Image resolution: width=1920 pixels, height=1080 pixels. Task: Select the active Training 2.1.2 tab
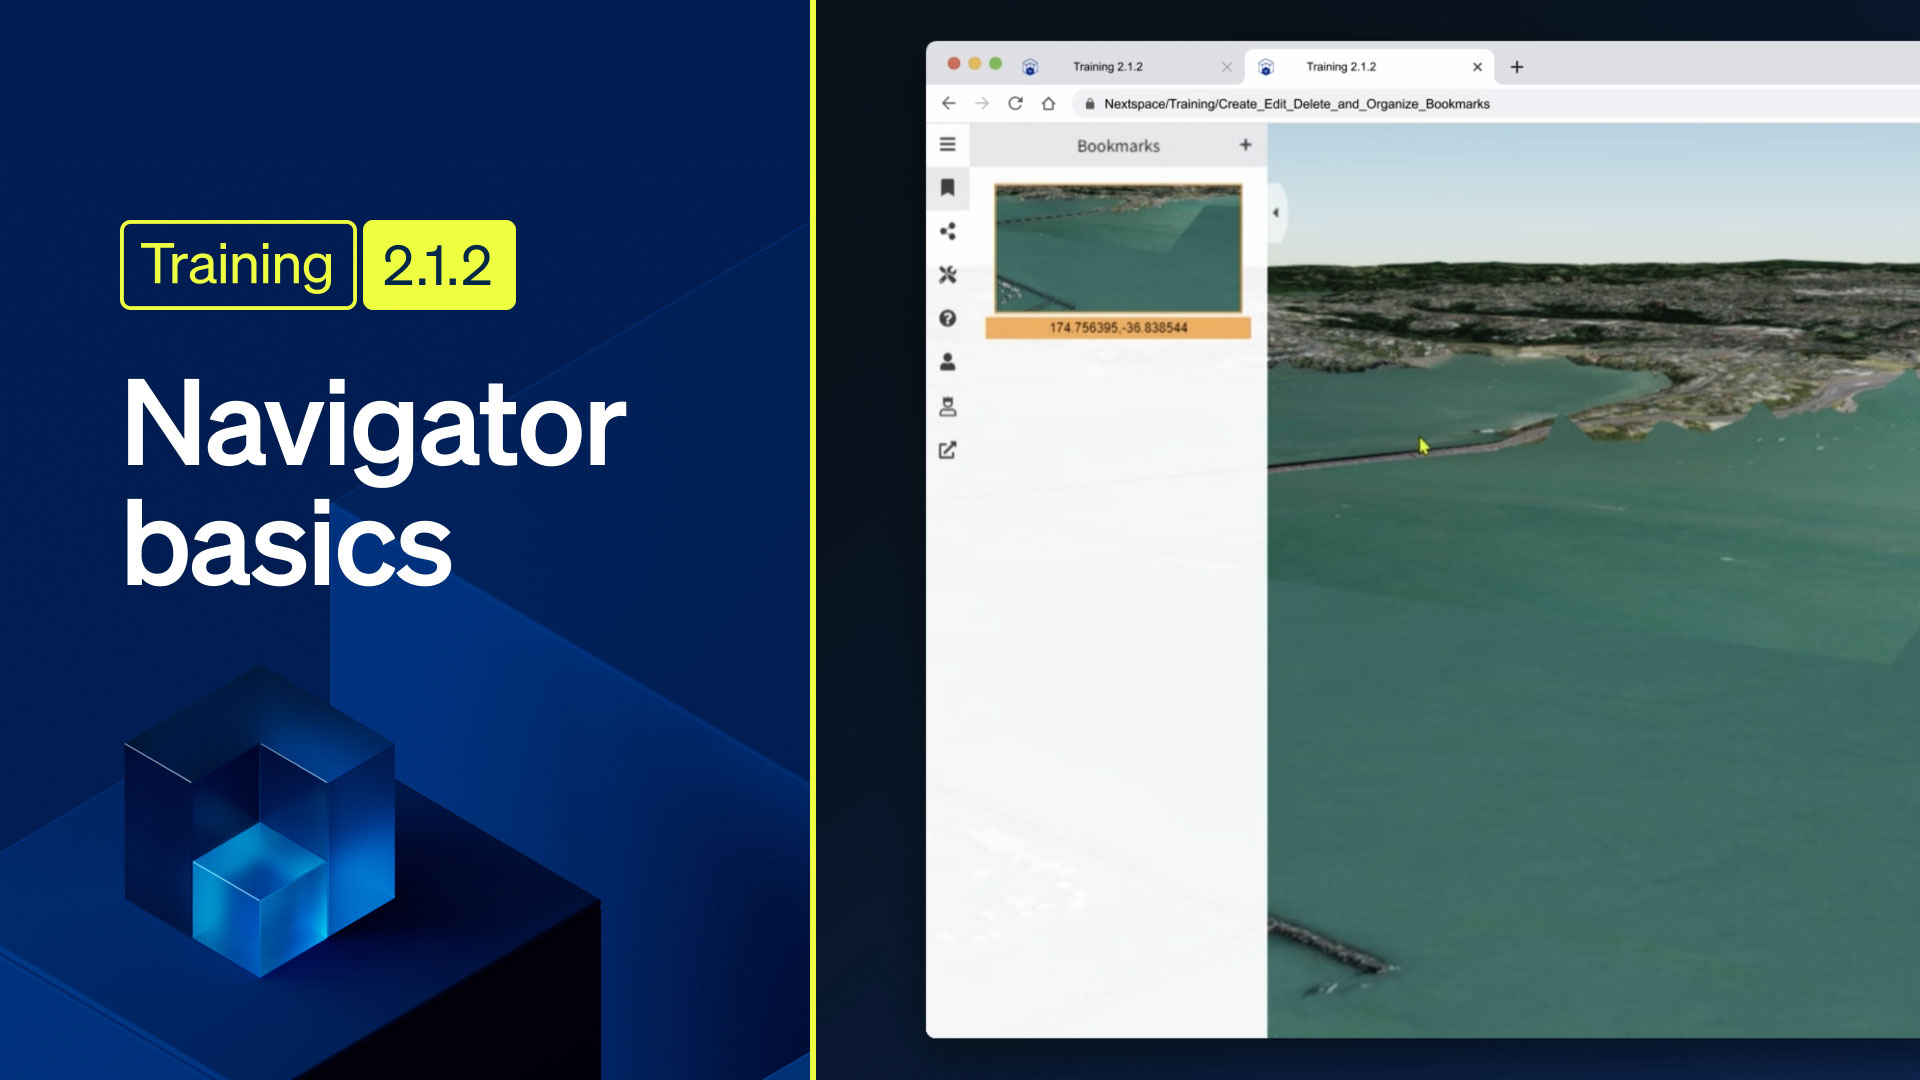pos(1340,67)
